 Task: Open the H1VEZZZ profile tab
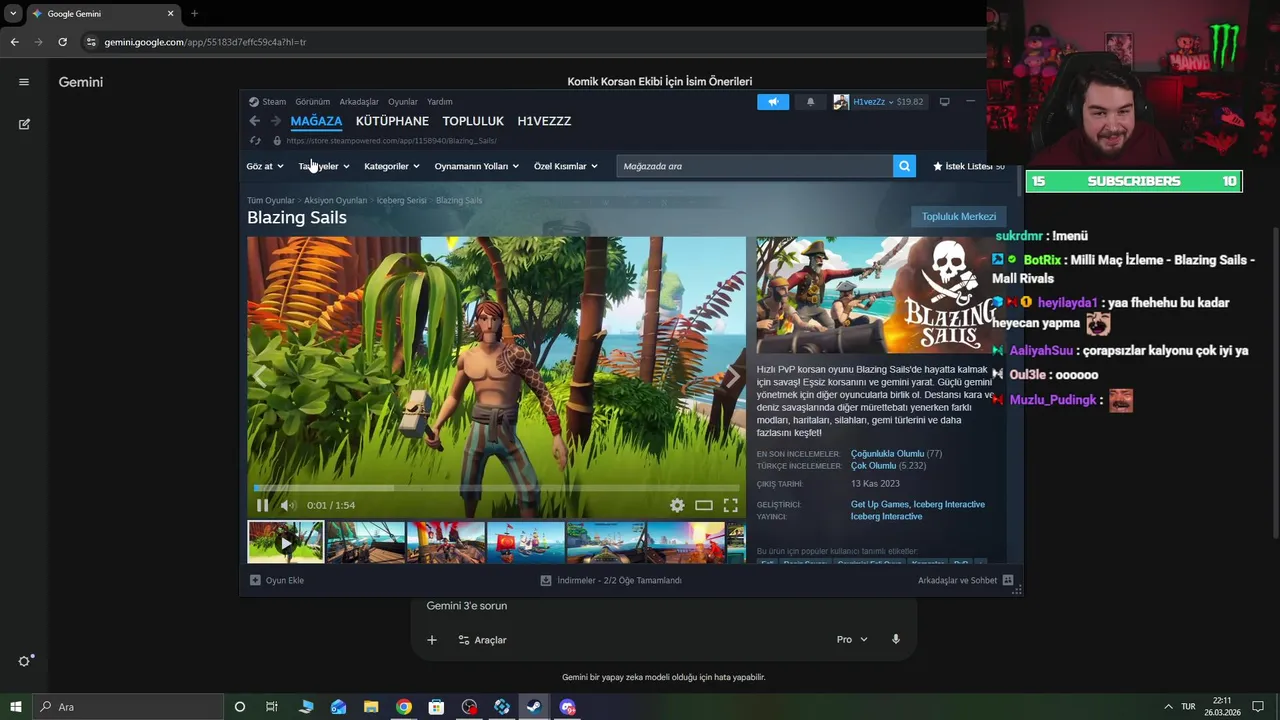544,121
